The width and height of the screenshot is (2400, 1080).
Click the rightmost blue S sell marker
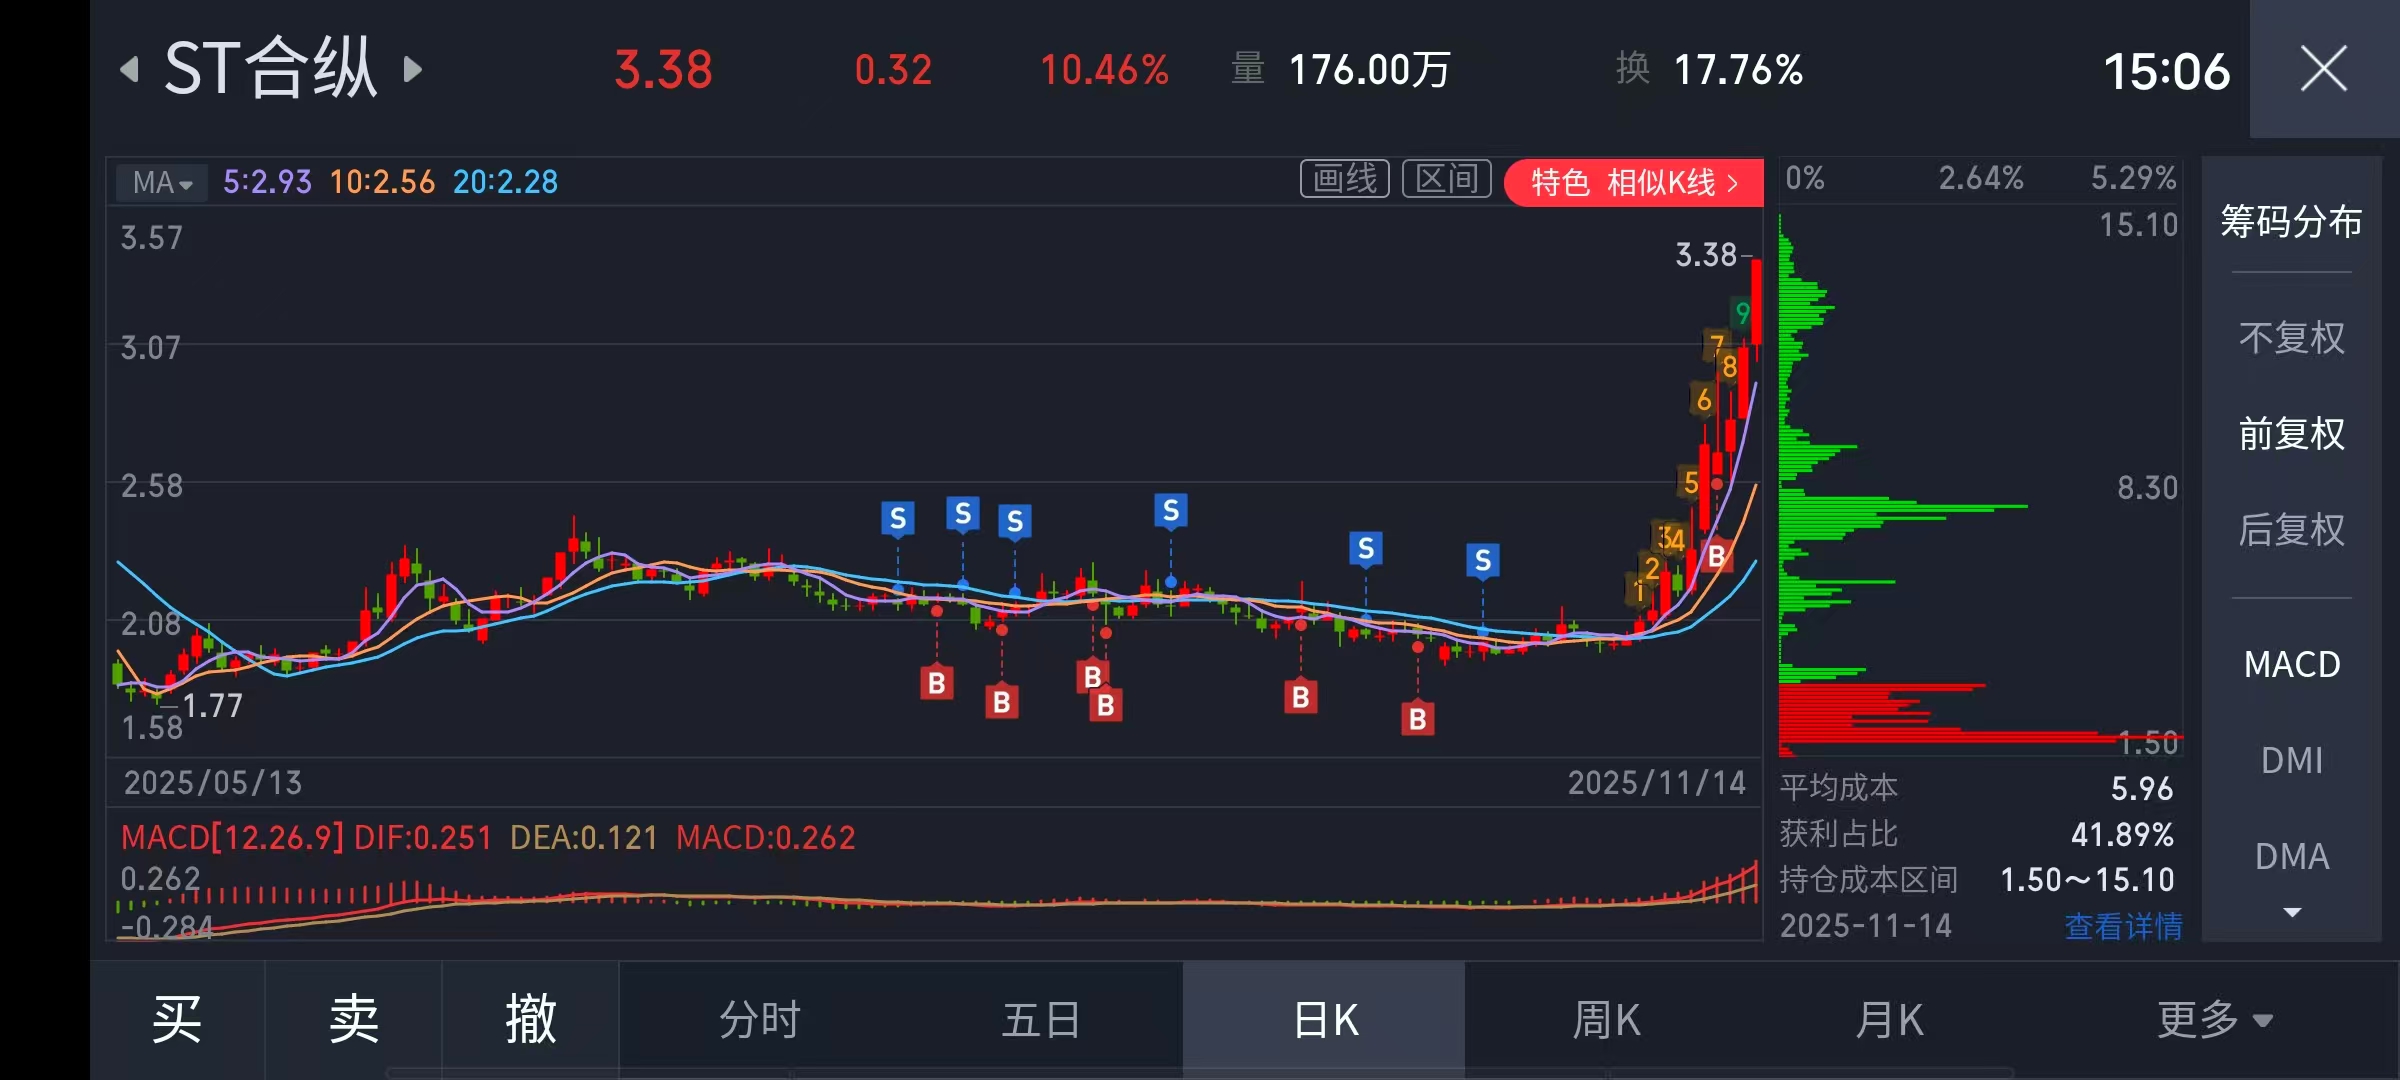point(1482,560)
